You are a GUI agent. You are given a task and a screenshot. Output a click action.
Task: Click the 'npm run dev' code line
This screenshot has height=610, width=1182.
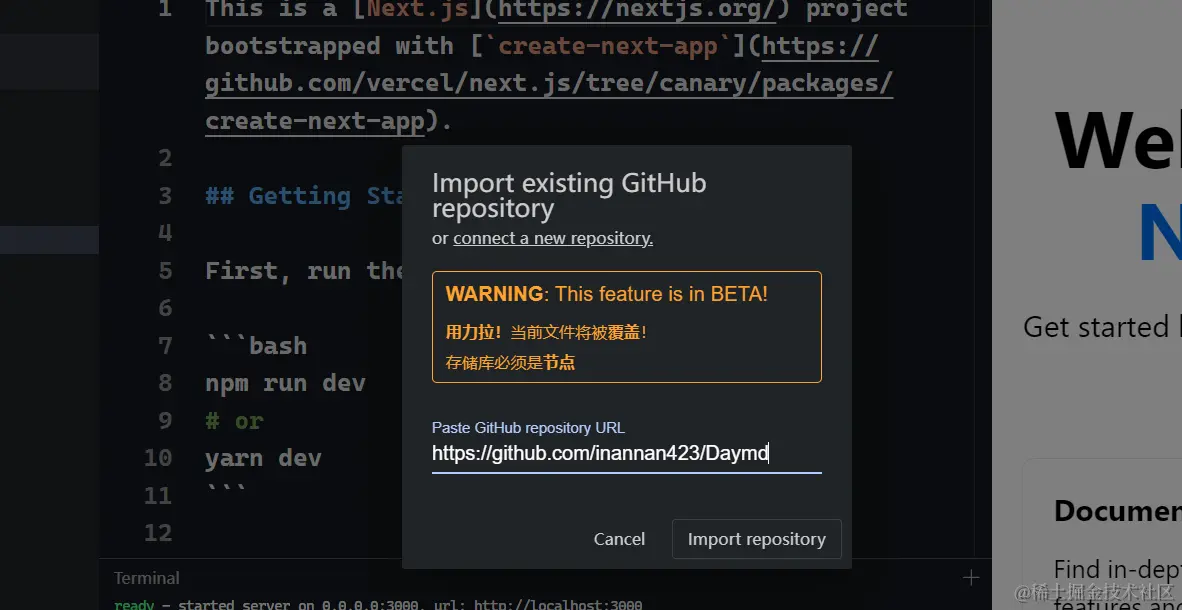click(286, 383)
